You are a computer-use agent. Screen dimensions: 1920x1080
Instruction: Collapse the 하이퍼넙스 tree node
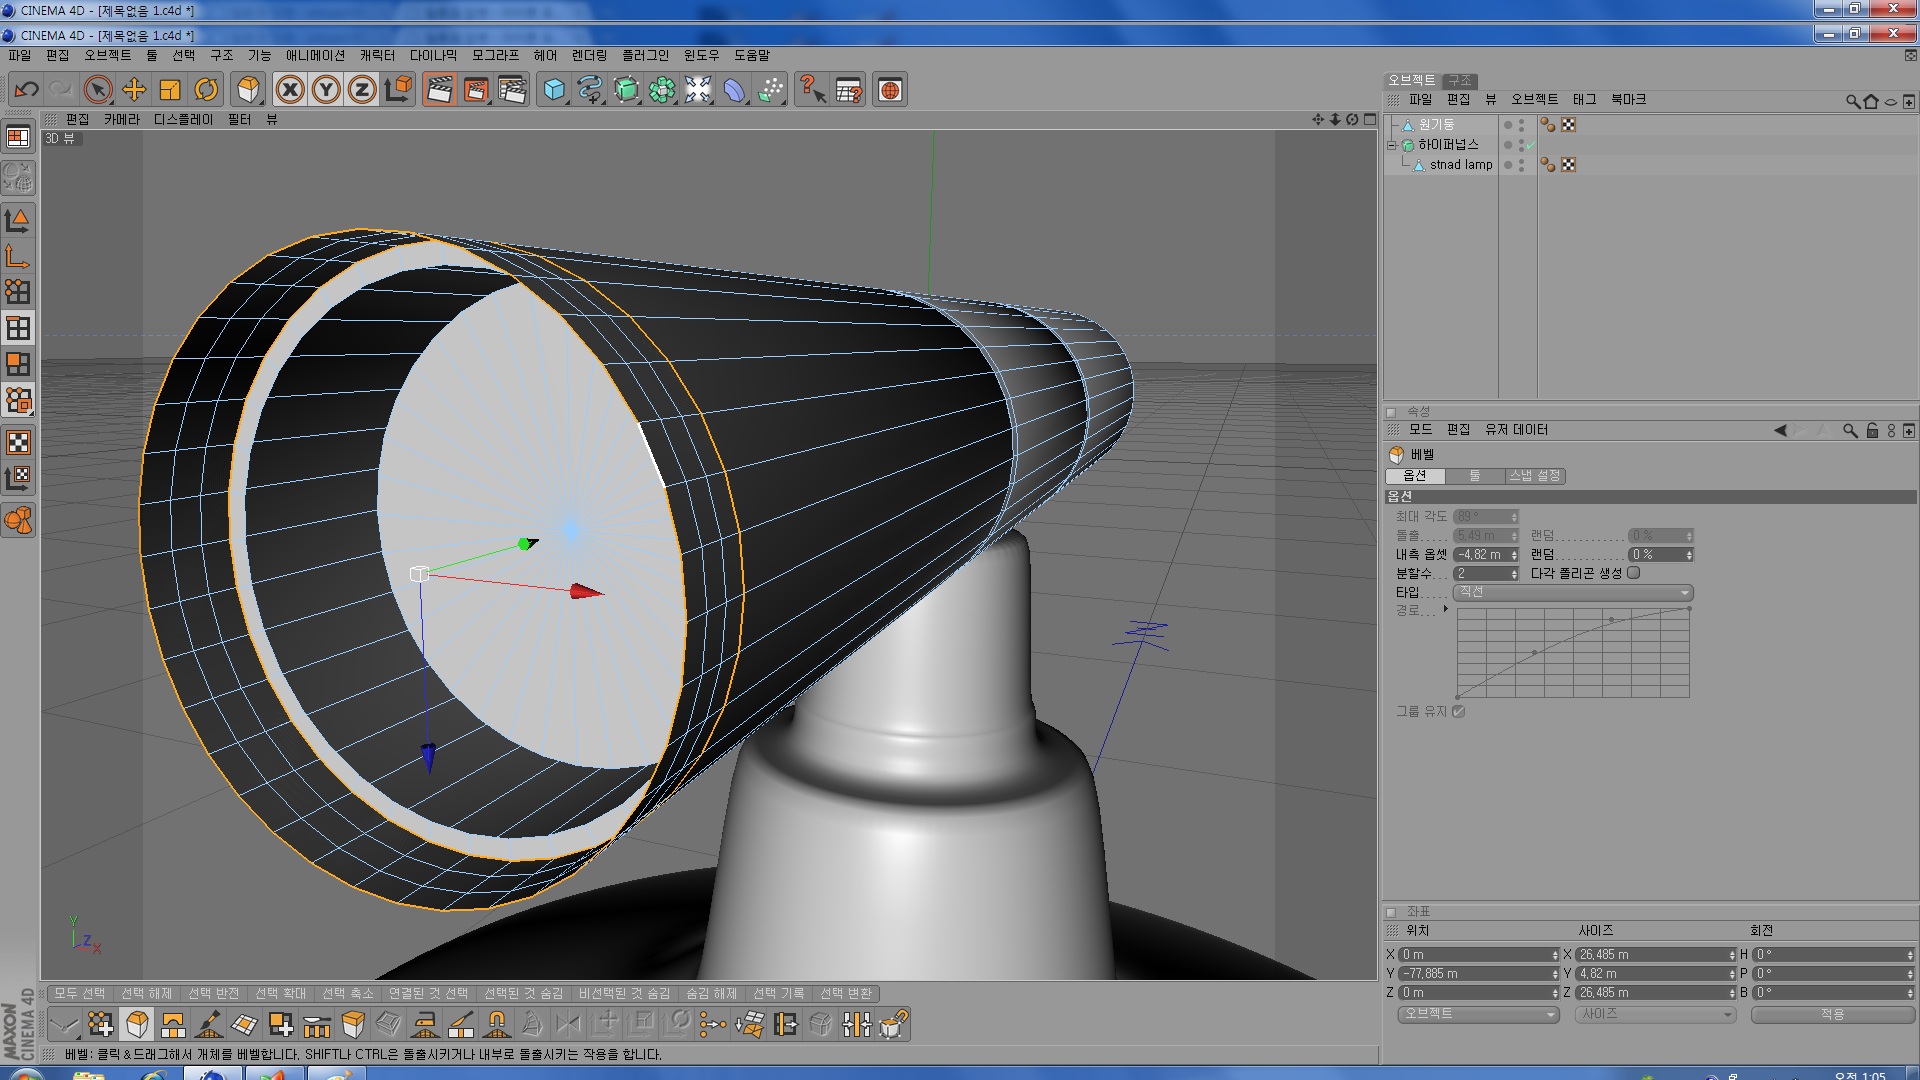click(1391, 145)
